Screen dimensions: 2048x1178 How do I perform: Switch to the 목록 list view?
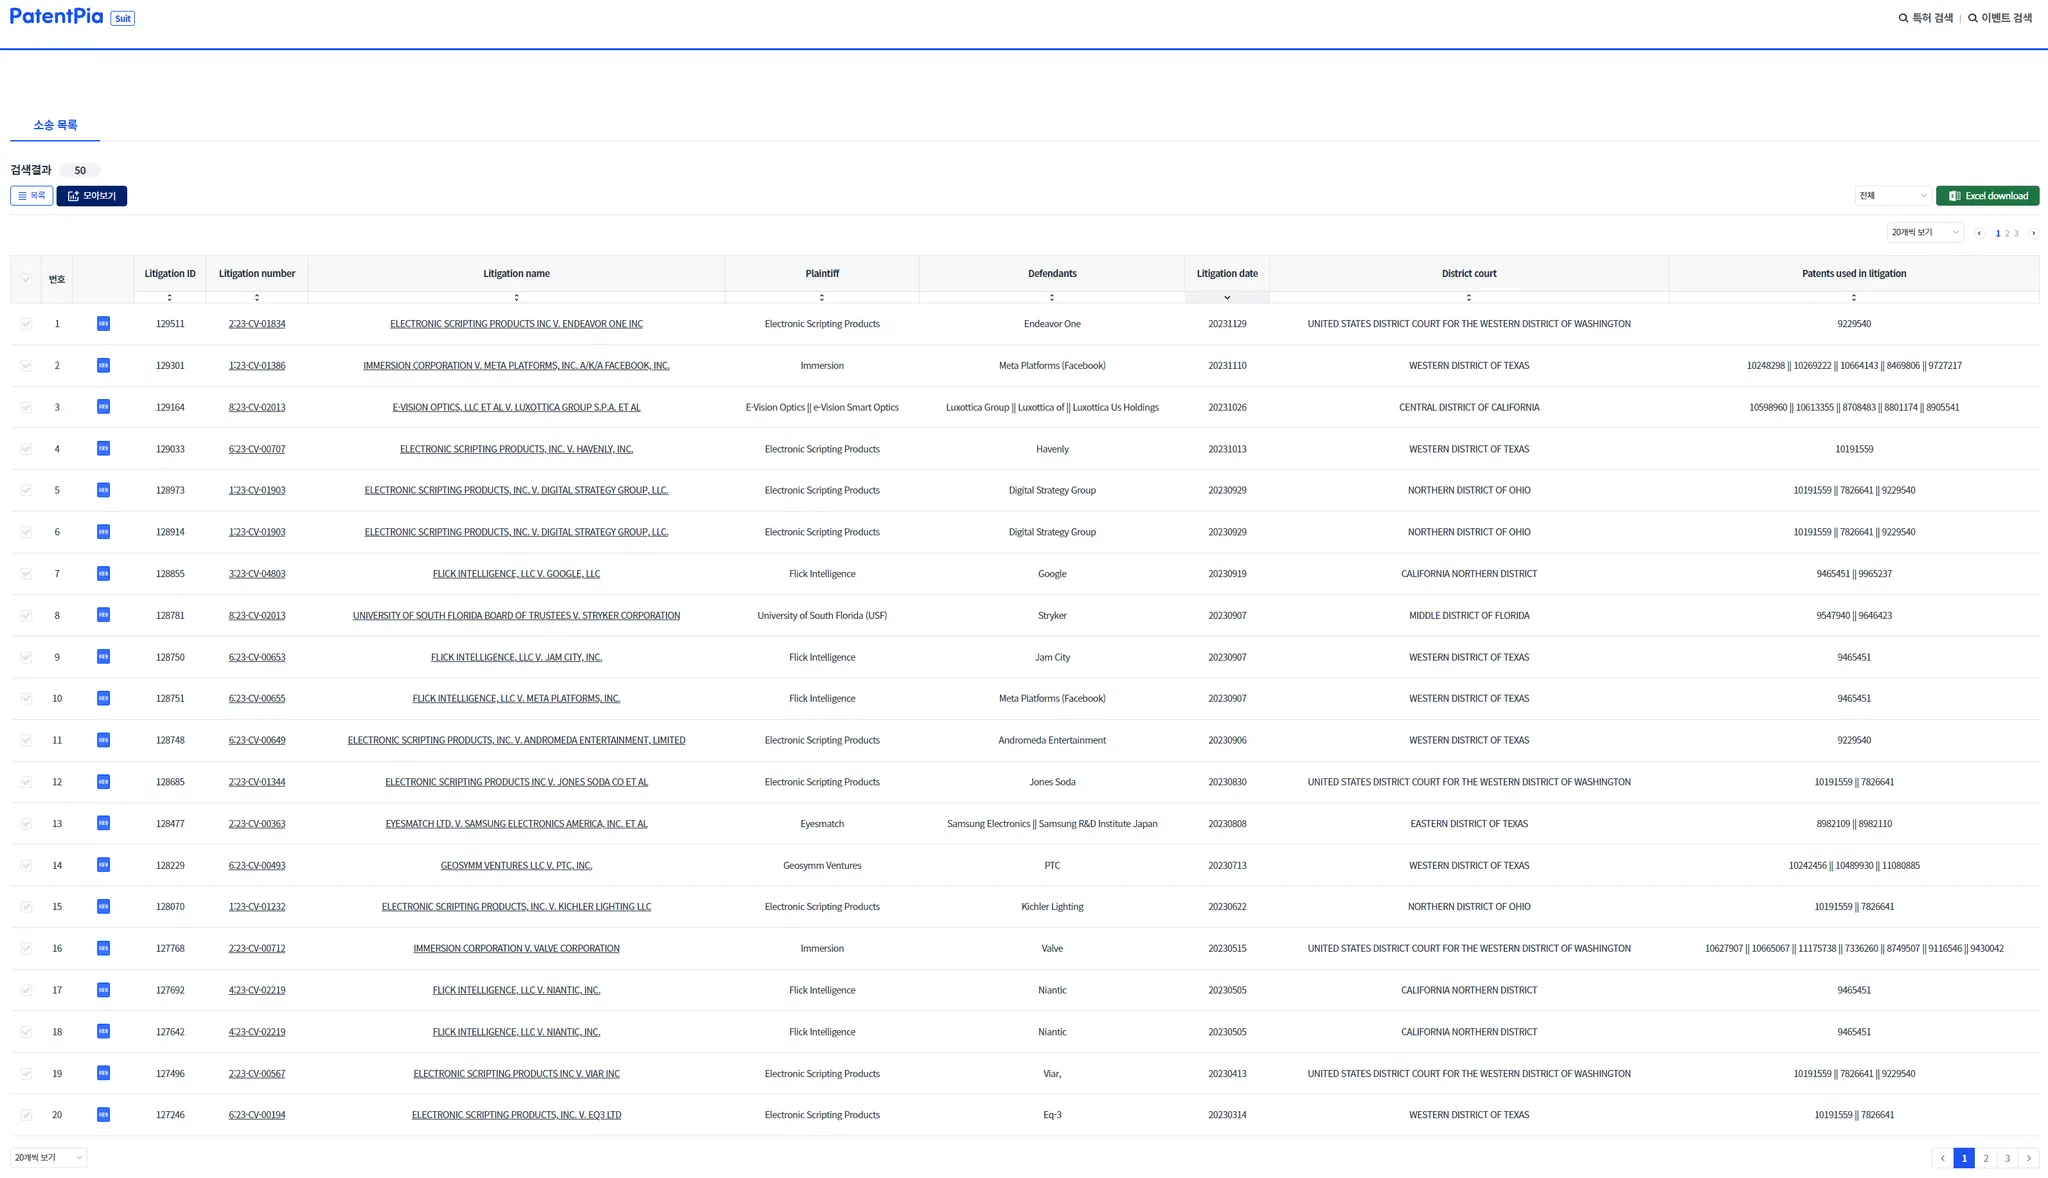pos(32,196)
